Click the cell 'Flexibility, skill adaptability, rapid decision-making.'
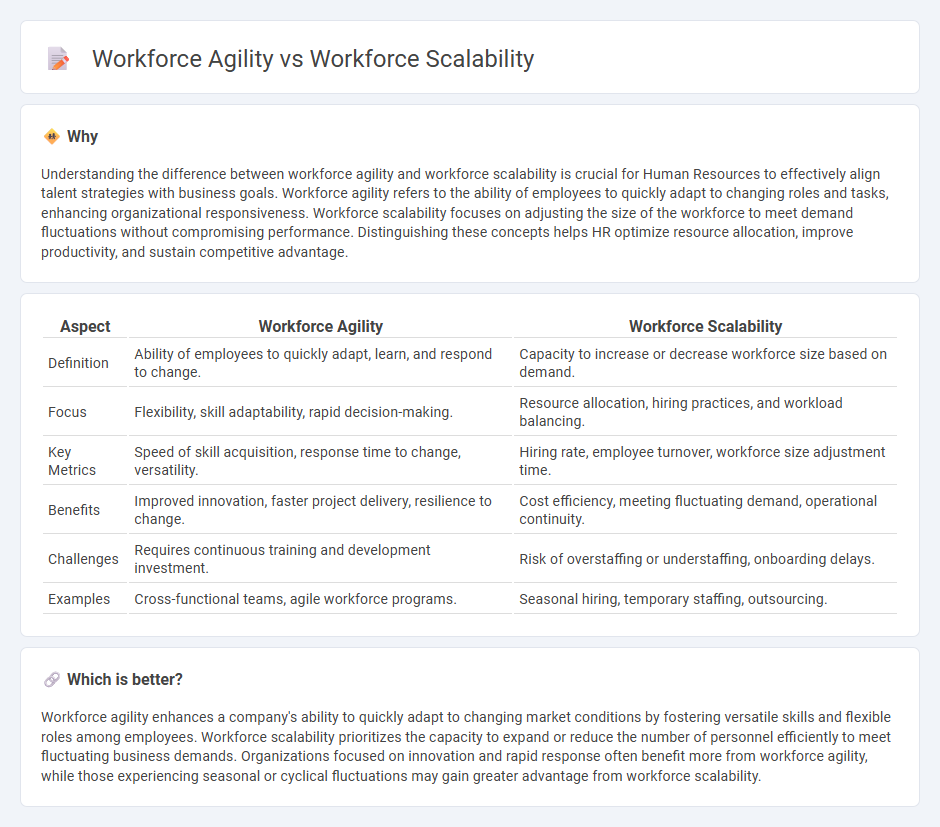Viewport: 940px width, 827px height. (x=321, y=412)
